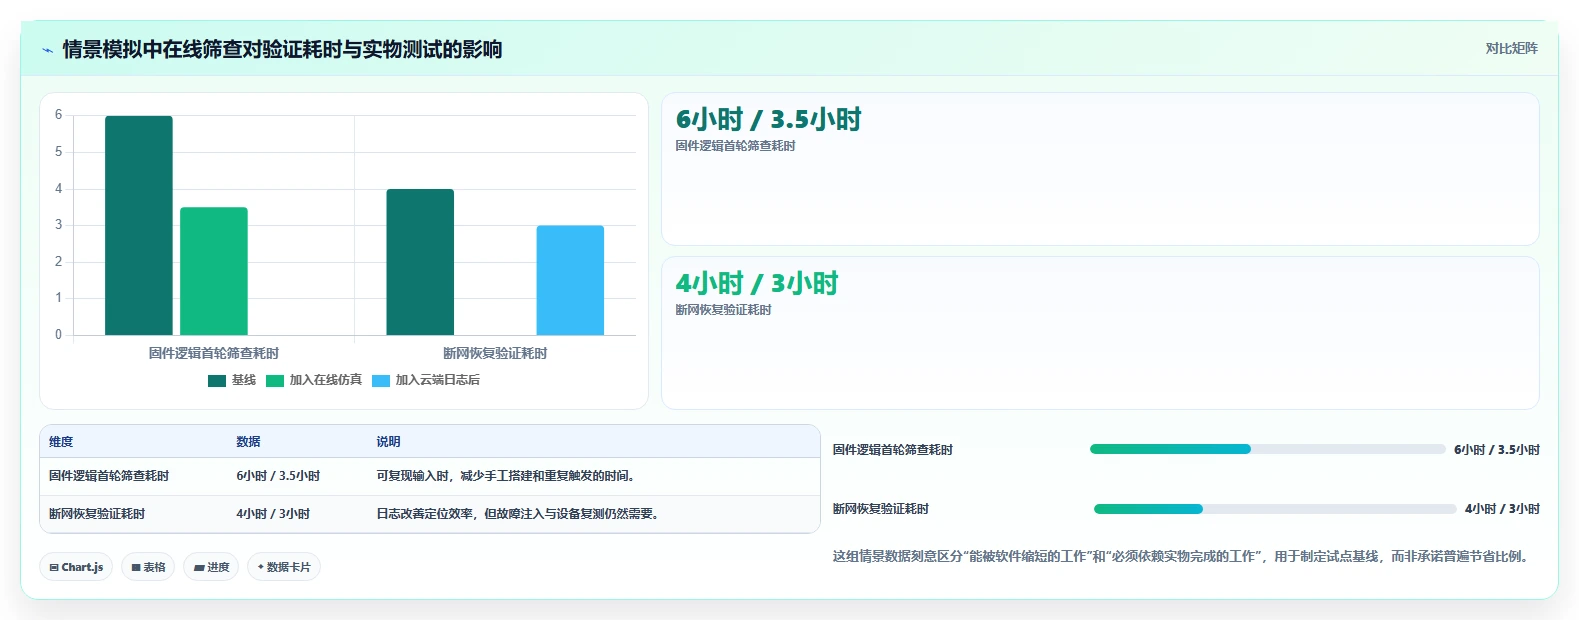The width and height of the screenshot is (1579, 620).
Task: Click the progress row value 4小时 / 3小时
Action: point(1502,509)
